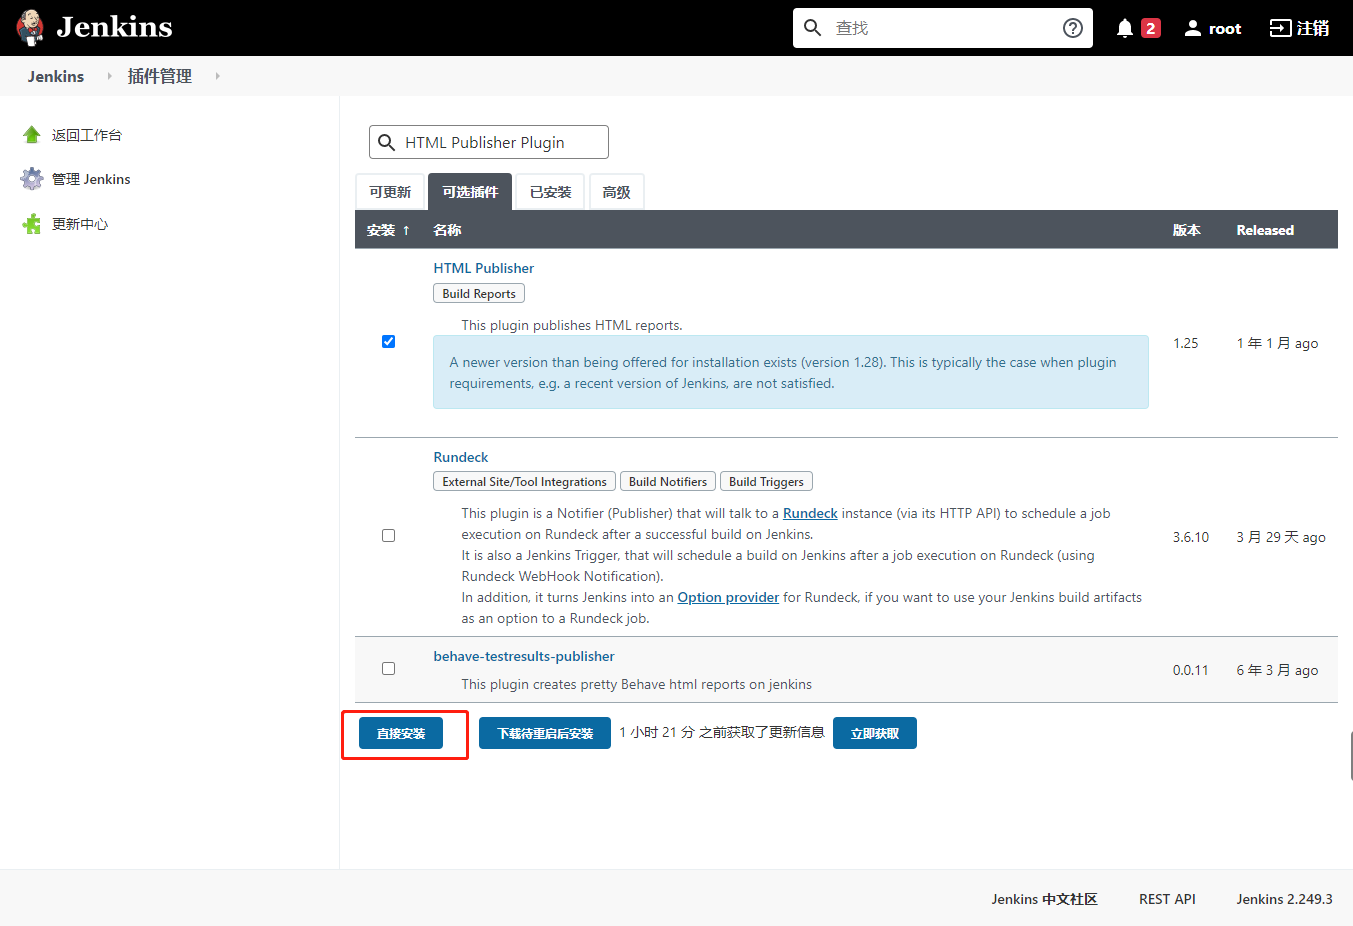This screenshot has width=1353, height=926.
Task: Click the Jenkins butler logo icon
Action: 31,28
